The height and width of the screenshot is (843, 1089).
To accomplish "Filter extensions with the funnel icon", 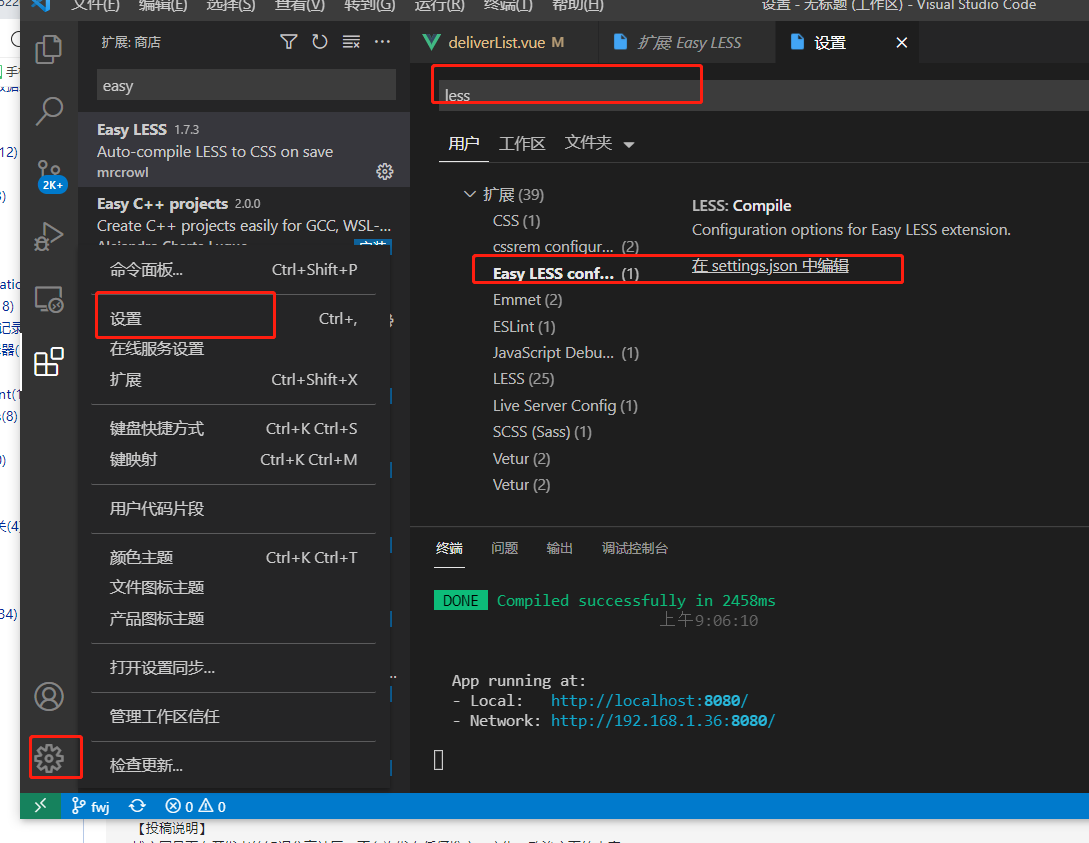I will [x=288, y=42].
